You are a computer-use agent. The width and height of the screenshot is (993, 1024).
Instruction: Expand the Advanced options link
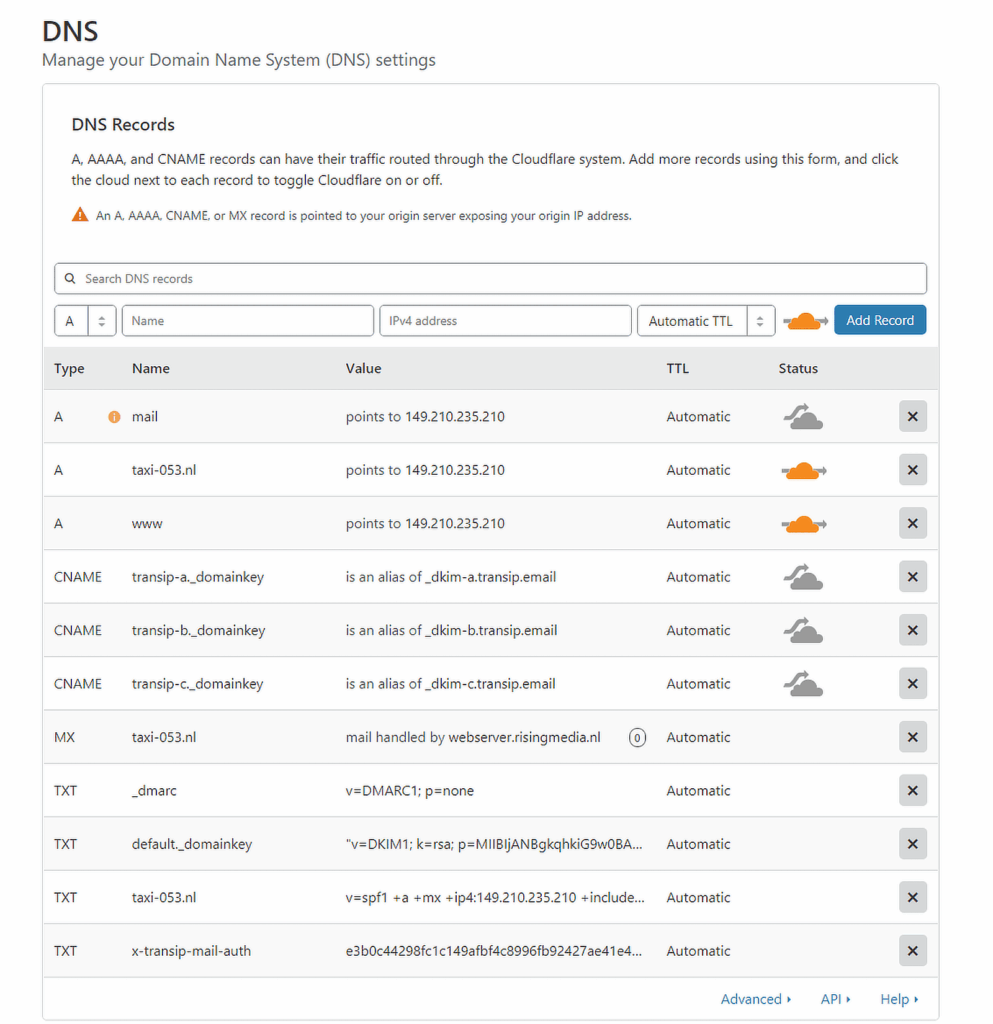point(756,999)
